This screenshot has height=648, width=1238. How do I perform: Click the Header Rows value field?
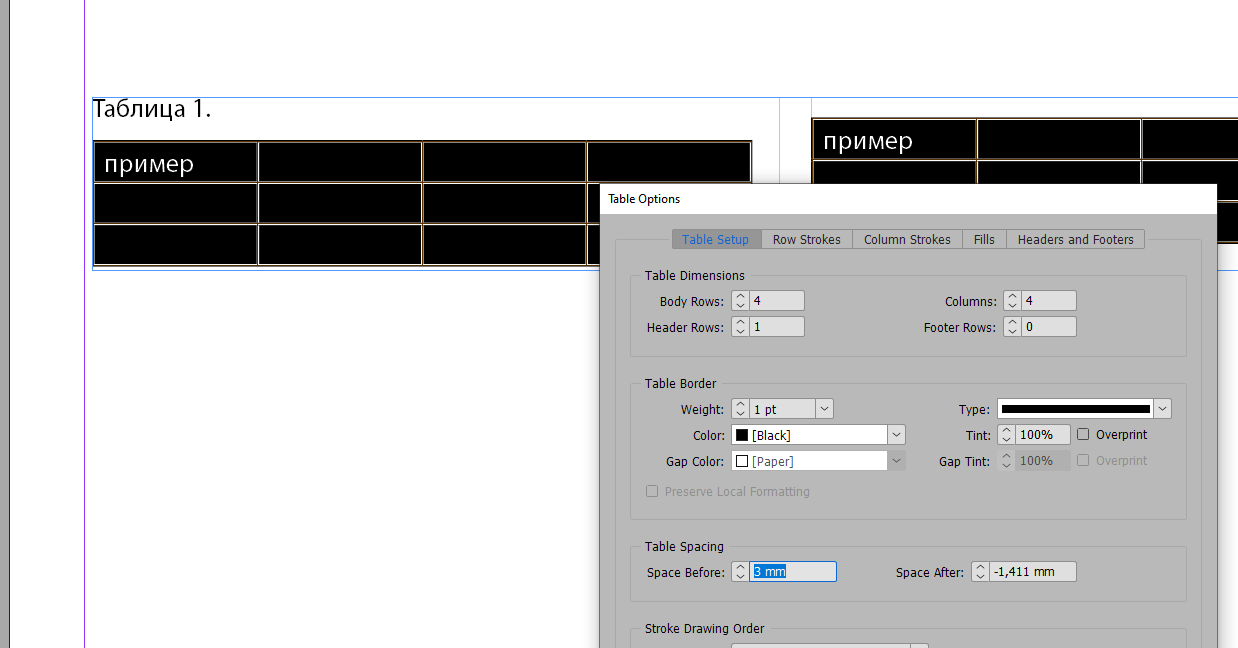[x=777, y=327]
